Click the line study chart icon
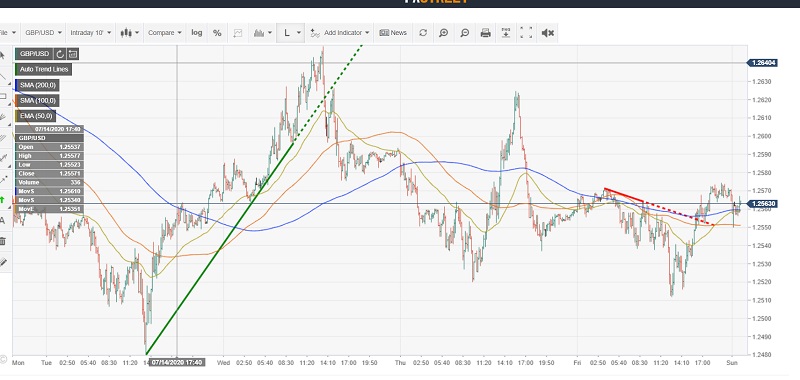Viewport: 800px width, 380px height. point(238,33)
